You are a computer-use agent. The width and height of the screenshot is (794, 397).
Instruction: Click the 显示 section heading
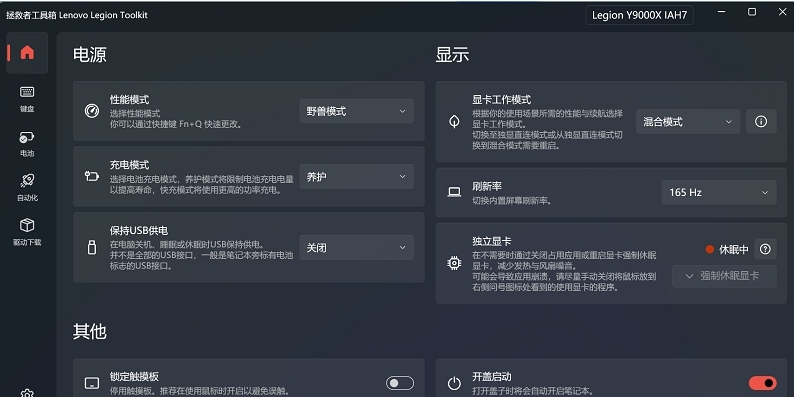pyautogui.click(x=452, y=55)
